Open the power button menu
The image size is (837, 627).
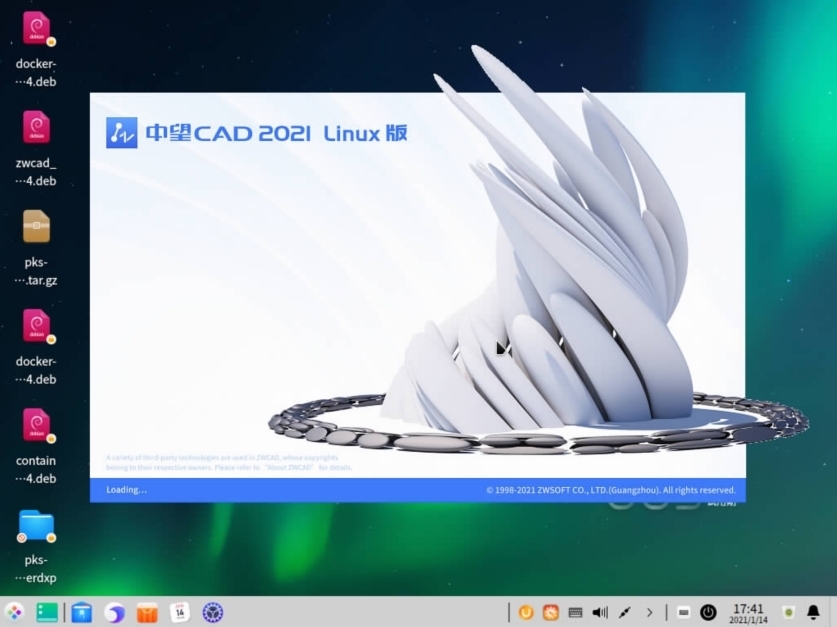[x=708, y=613]
